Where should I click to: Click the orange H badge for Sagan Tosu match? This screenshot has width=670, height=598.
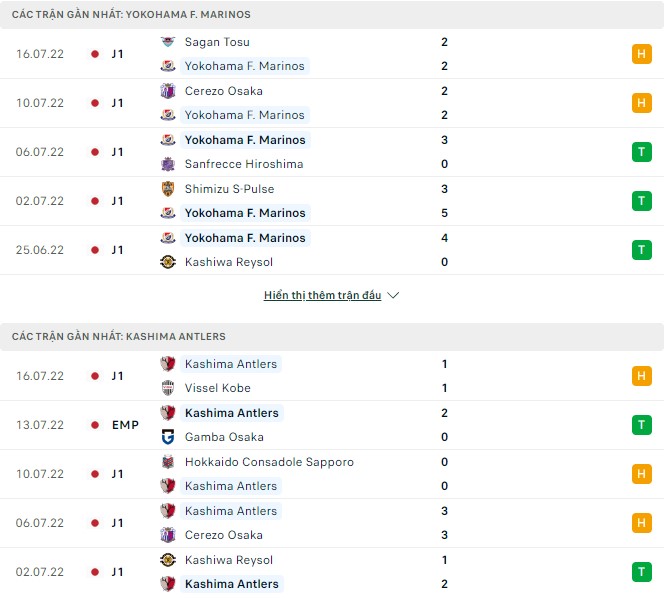641,54
